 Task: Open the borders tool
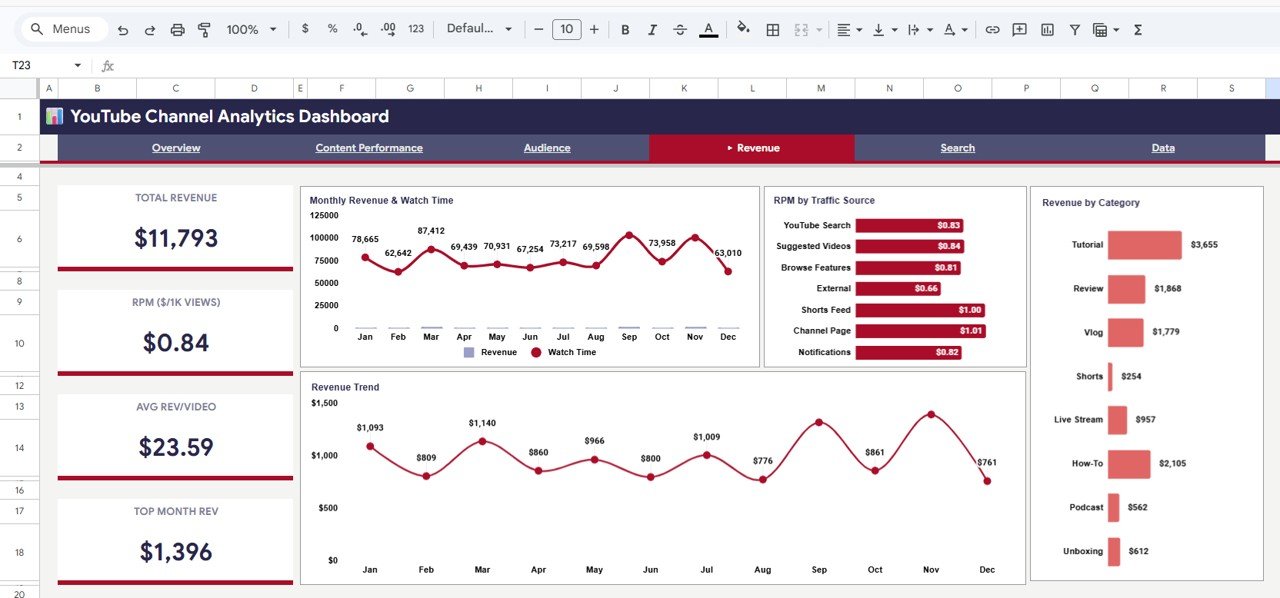pos(773,29)
